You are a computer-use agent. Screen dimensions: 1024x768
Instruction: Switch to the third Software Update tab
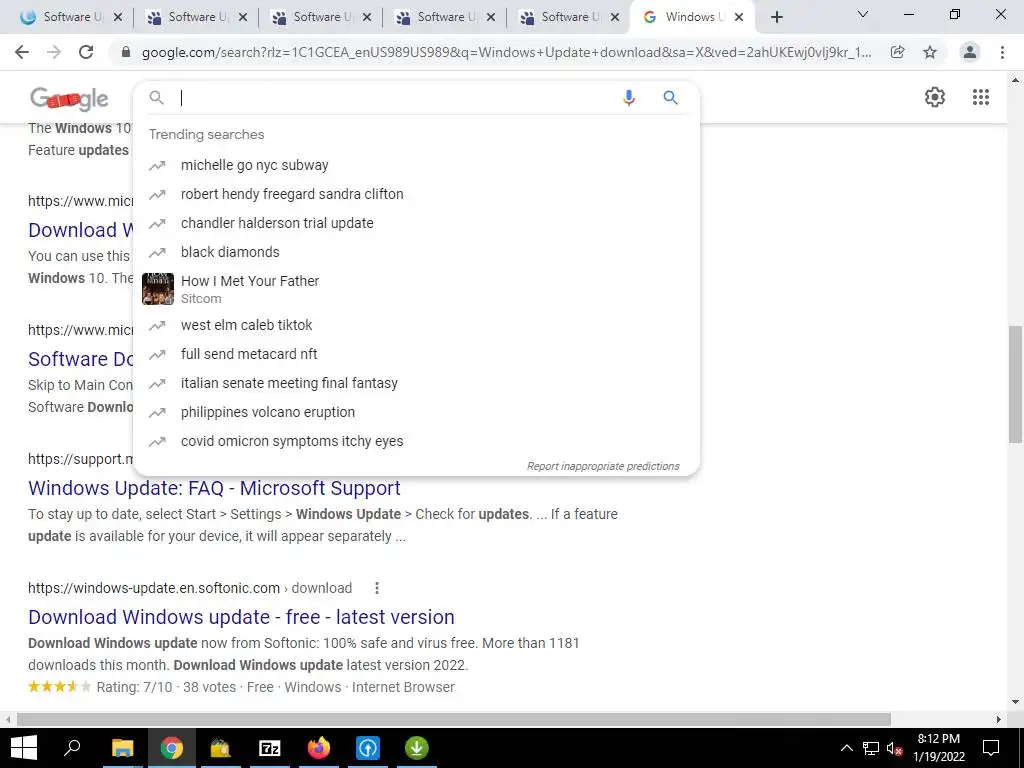(320, 17)
